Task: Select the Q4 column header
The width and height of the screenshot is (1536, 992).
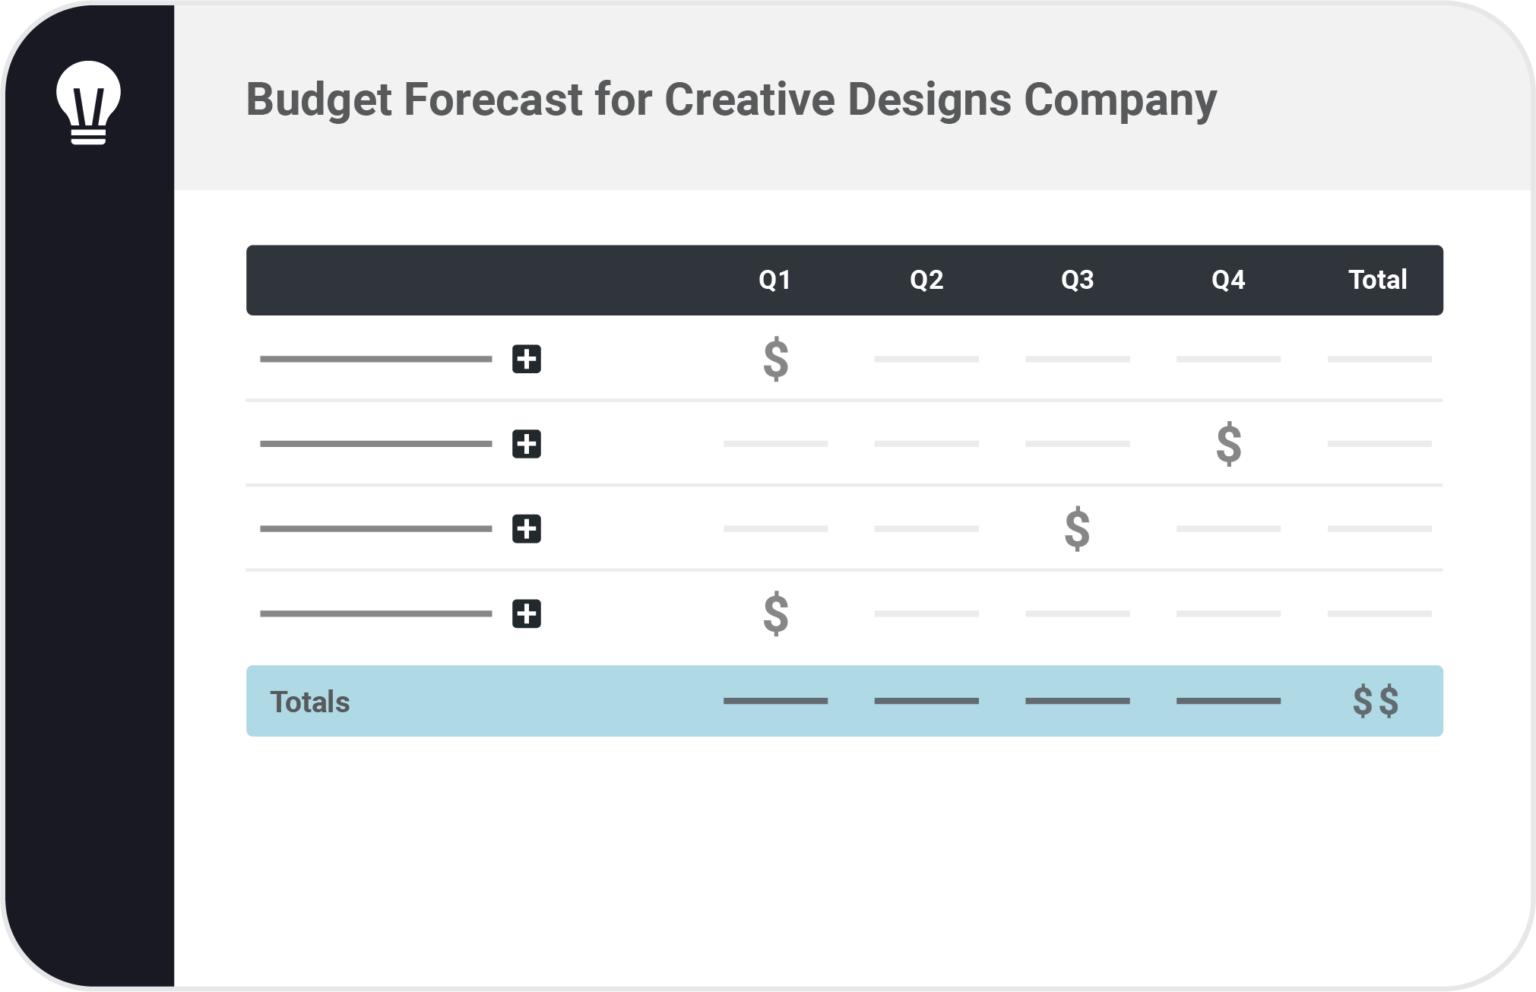Action: [x=1228, y=280]
